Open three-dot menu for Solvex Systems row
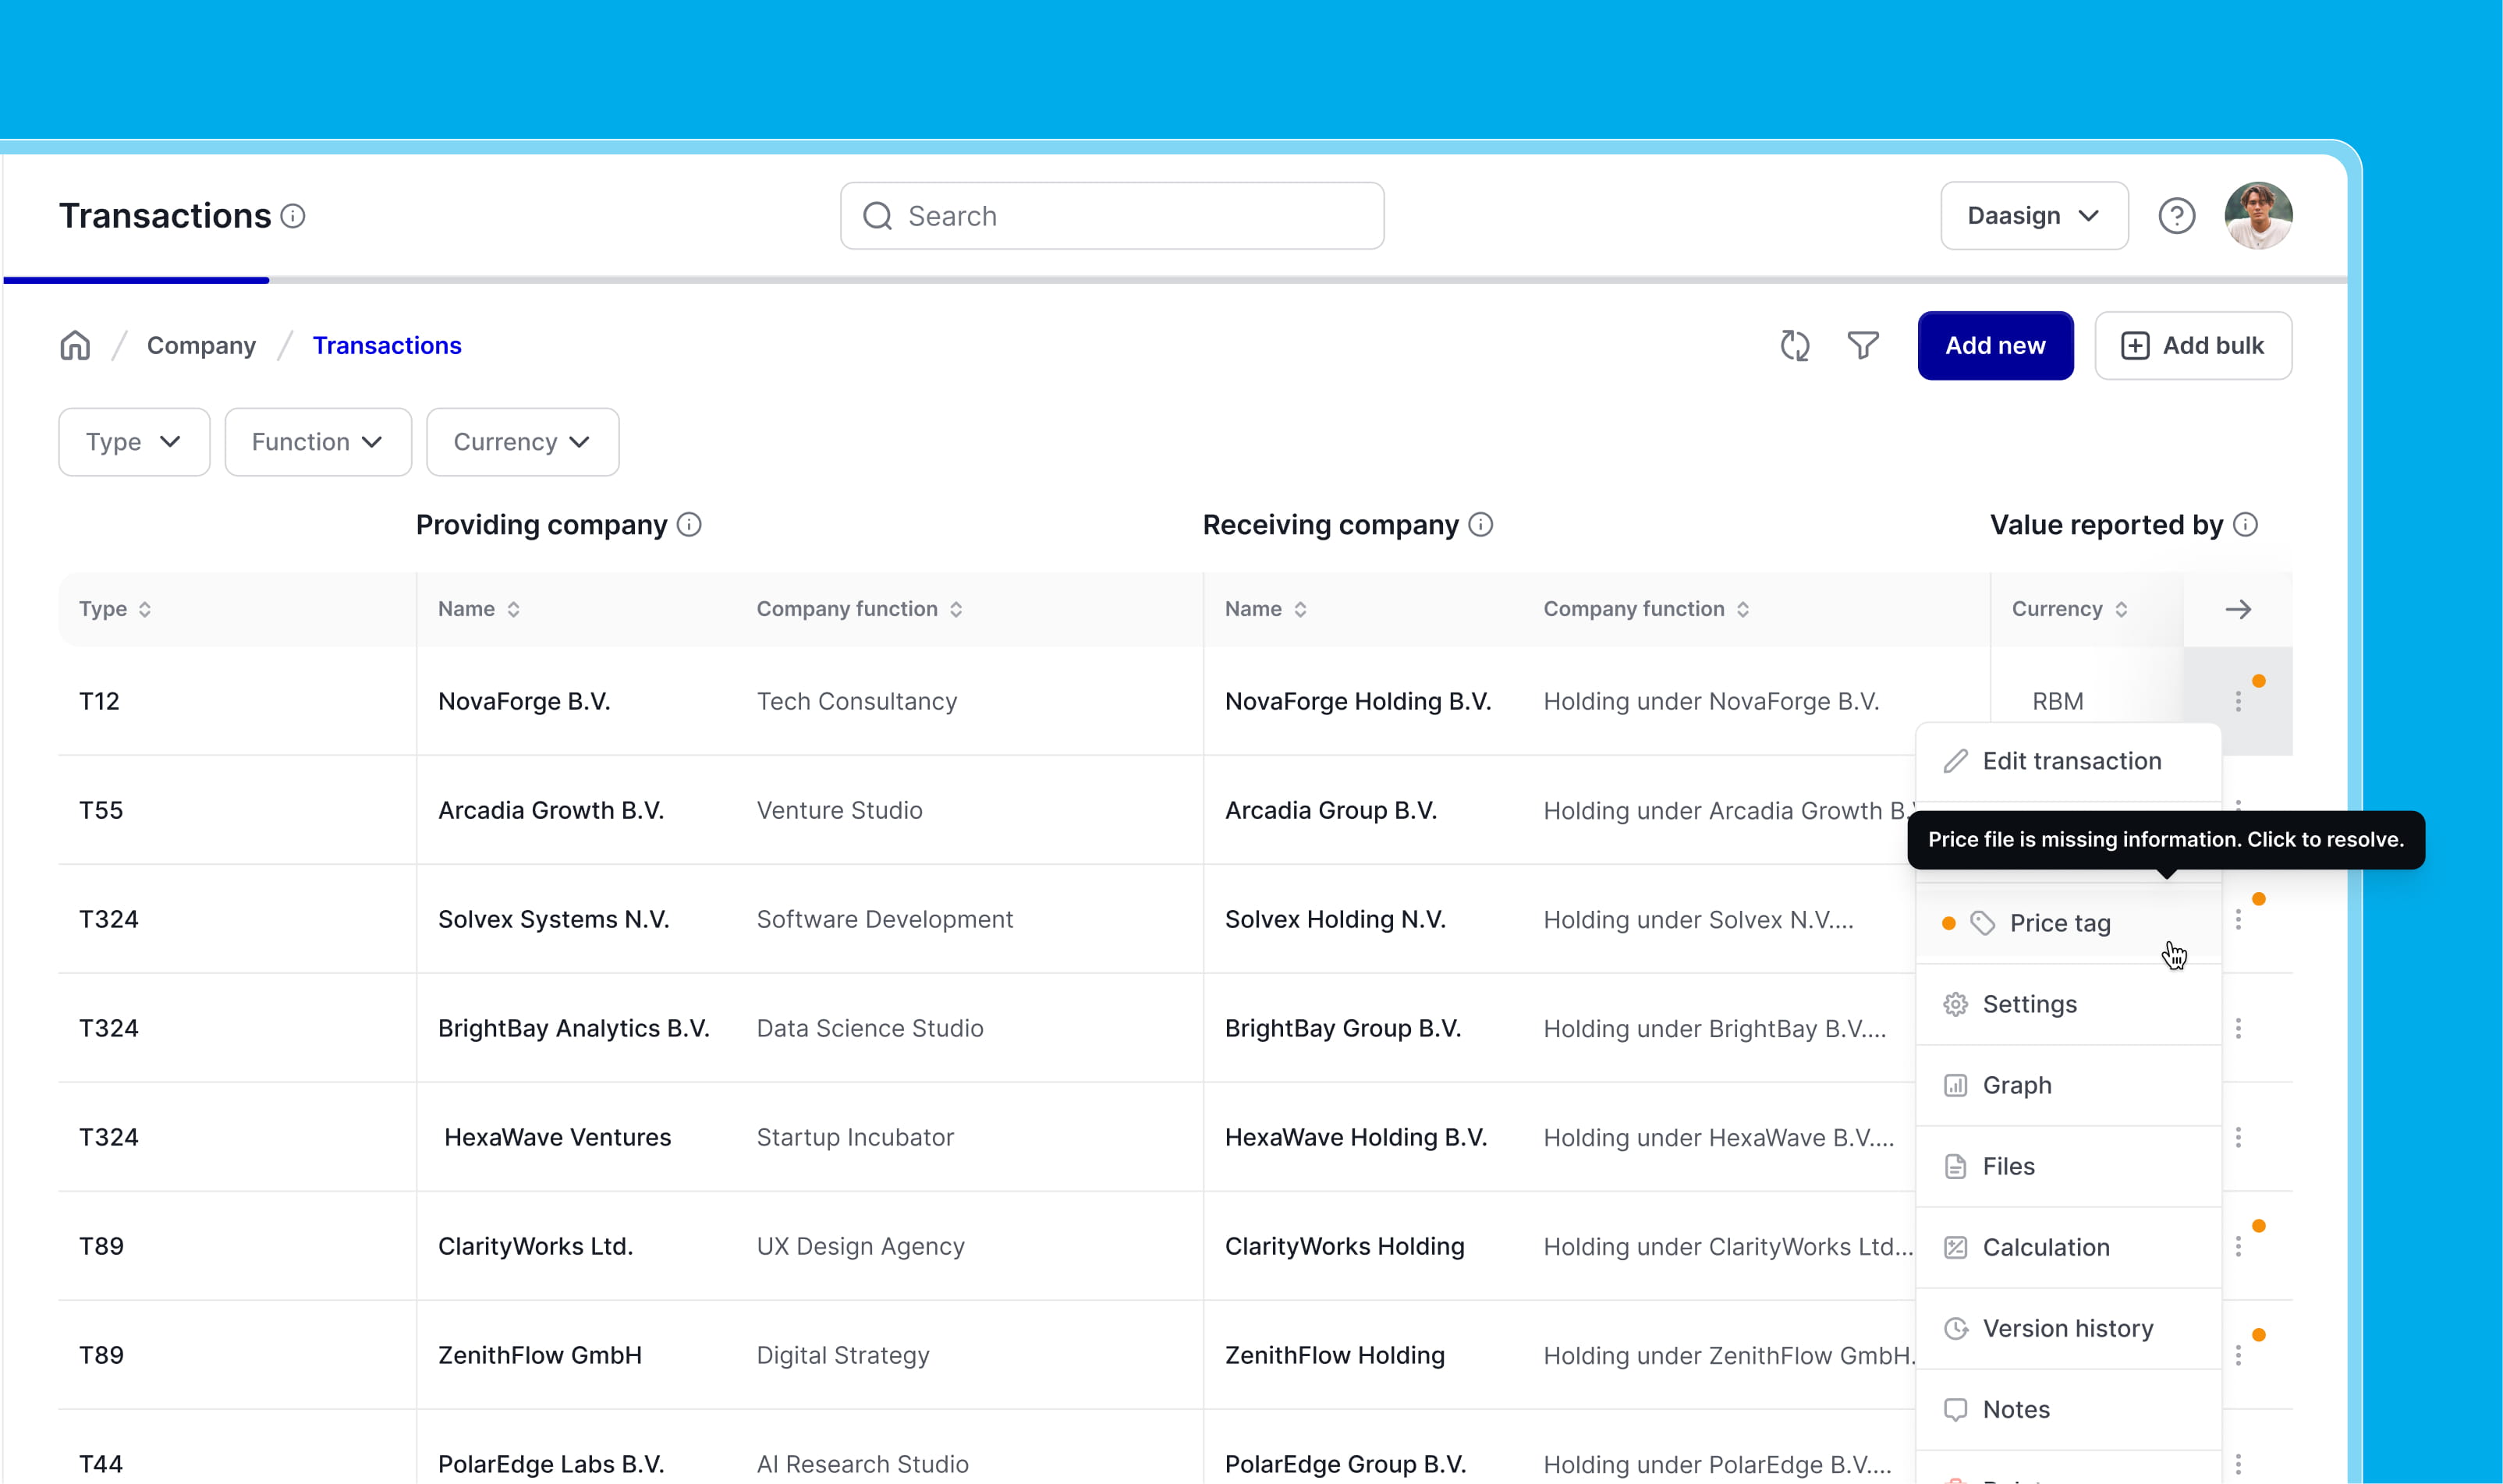The image size is (2503, 1484). 2238,920
